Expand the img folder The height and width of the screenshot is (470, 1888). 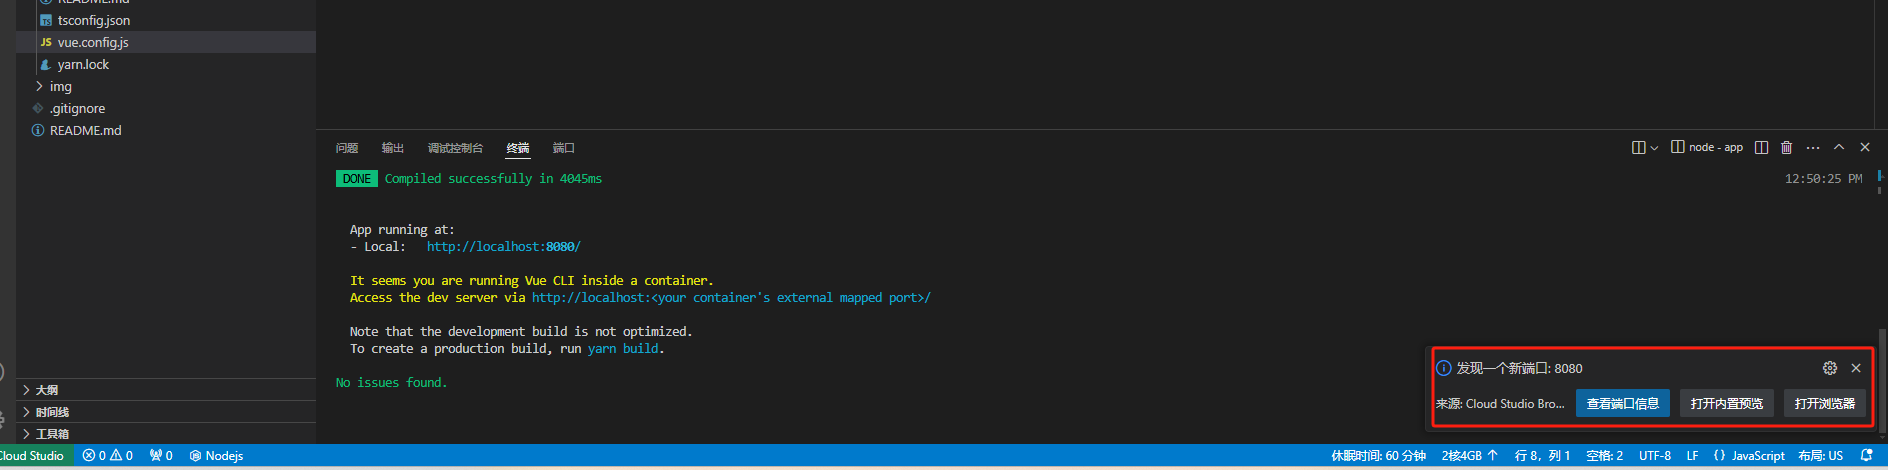click(x=61, y=86)
